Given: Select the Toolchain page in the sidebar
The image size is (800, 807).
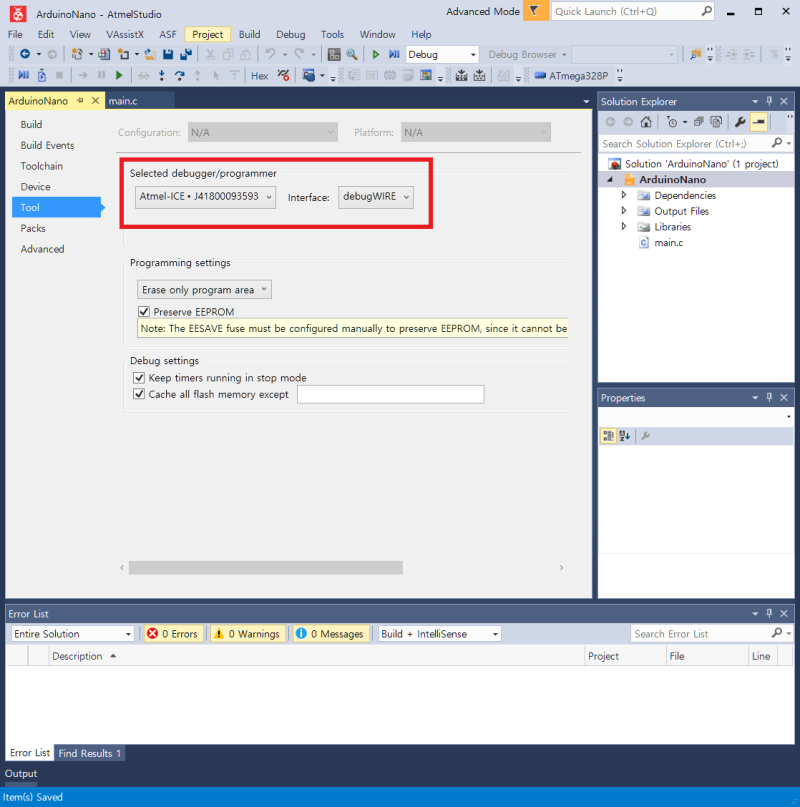Looking at the screenshot, I should click(x=42, y=166).
